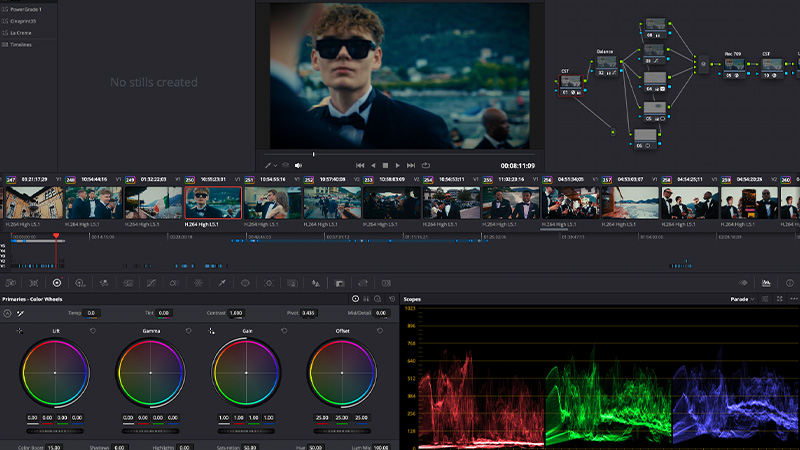Open the Tracker palette
Viewport: 800px width, 450px height.
pos(269,283)
